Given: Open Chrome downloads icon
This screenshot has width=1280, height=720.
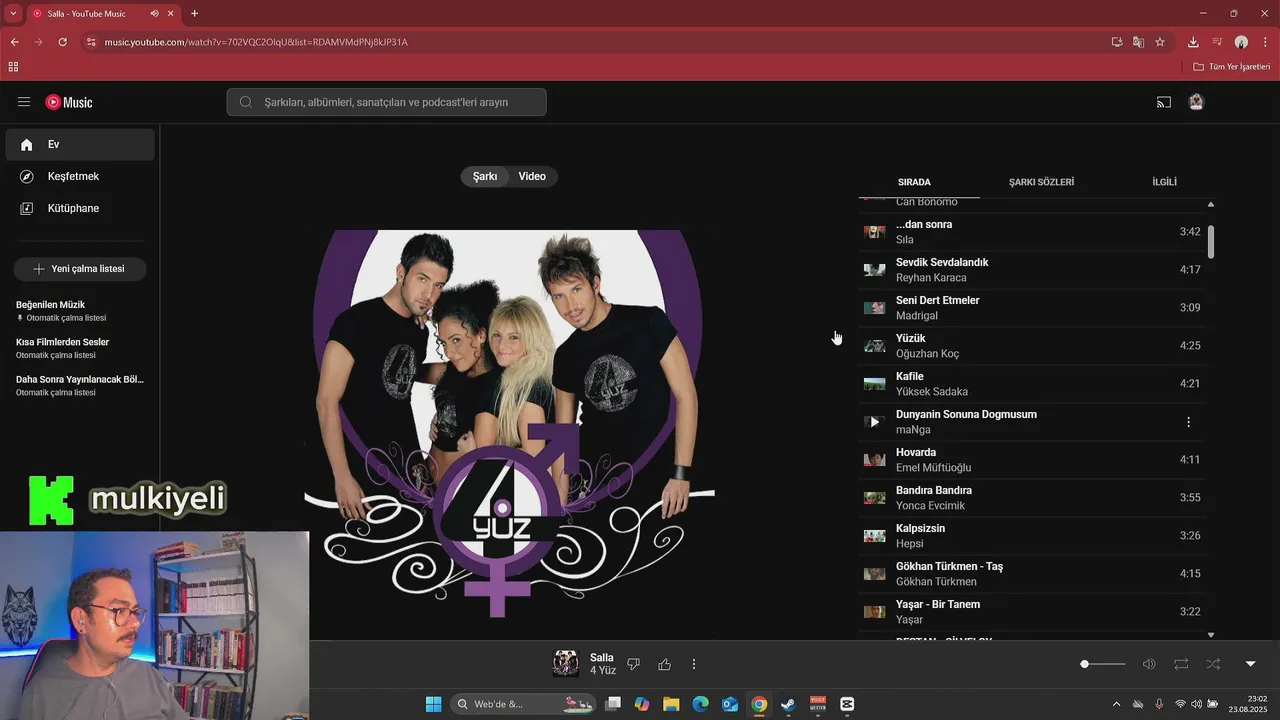Looking at the screenshot, I should click(1193, 42).
